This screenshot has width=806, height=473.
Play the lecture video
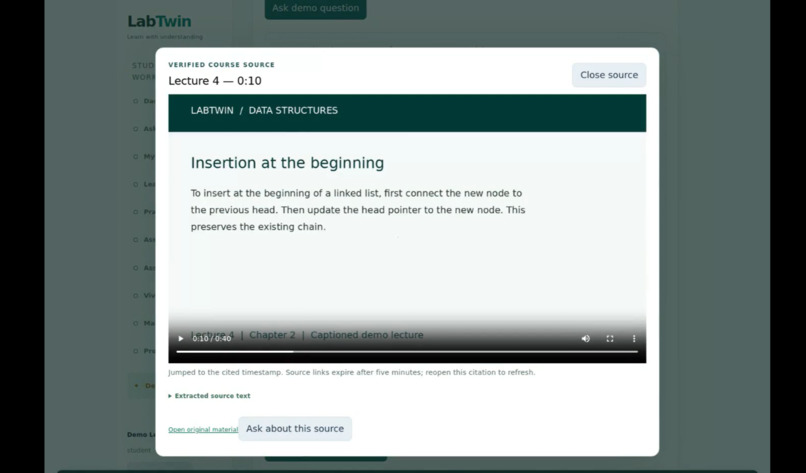click(x=180, y=338)
